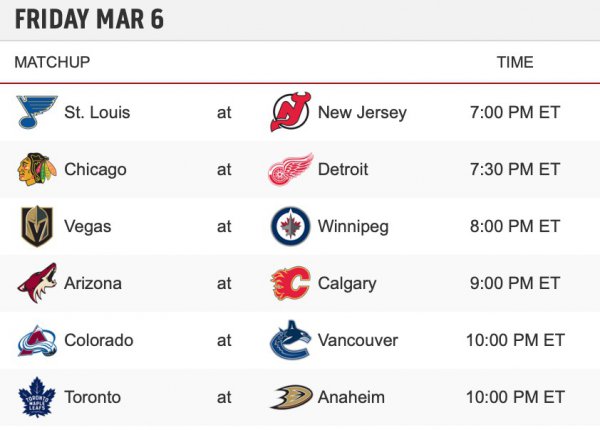This screenshot has width=600, height=430.
Task: Click the Calgary Flames logo
Action: pyautogui.click(x=290, y=283)
